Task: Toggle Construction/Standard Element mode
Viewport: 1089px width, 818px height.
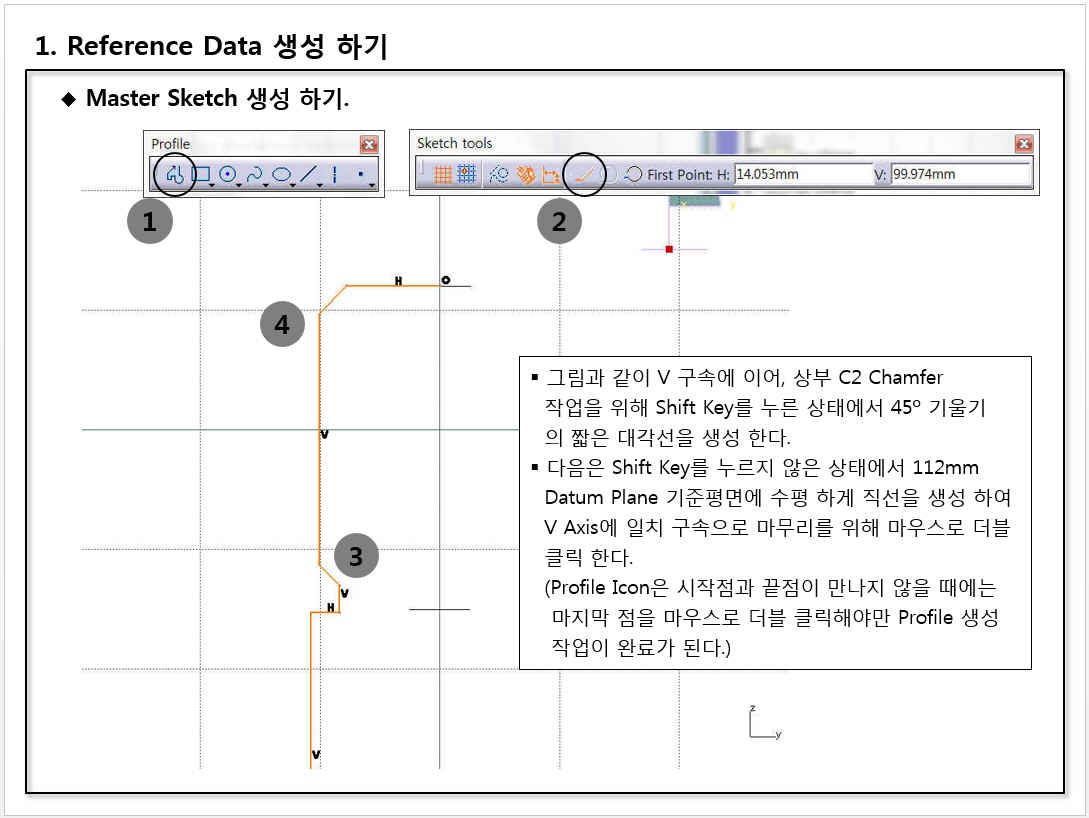Action: click(x=500, y=174)
